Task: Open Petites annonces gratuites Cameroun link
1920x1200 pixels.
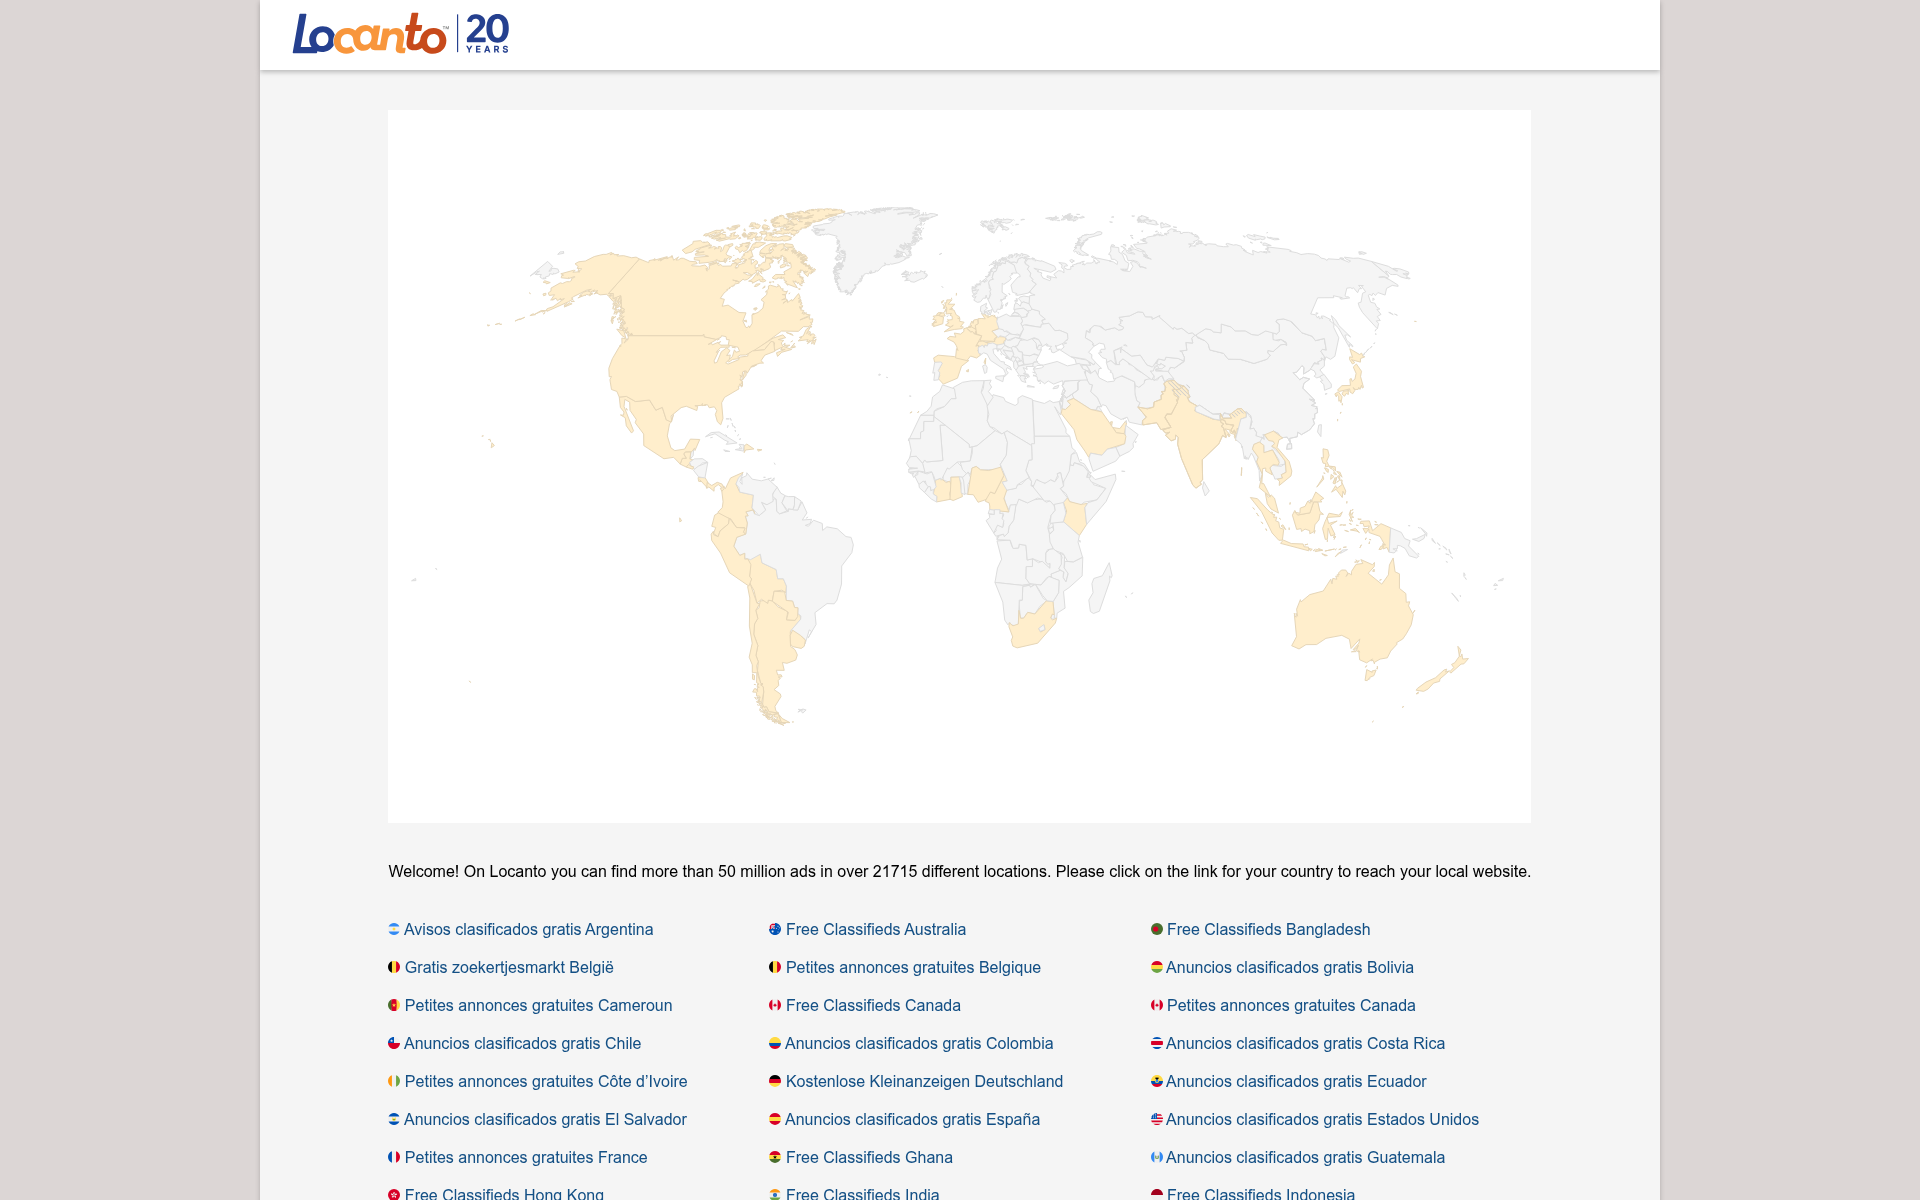Action: pyautogui.click(x=538, y=1005)
